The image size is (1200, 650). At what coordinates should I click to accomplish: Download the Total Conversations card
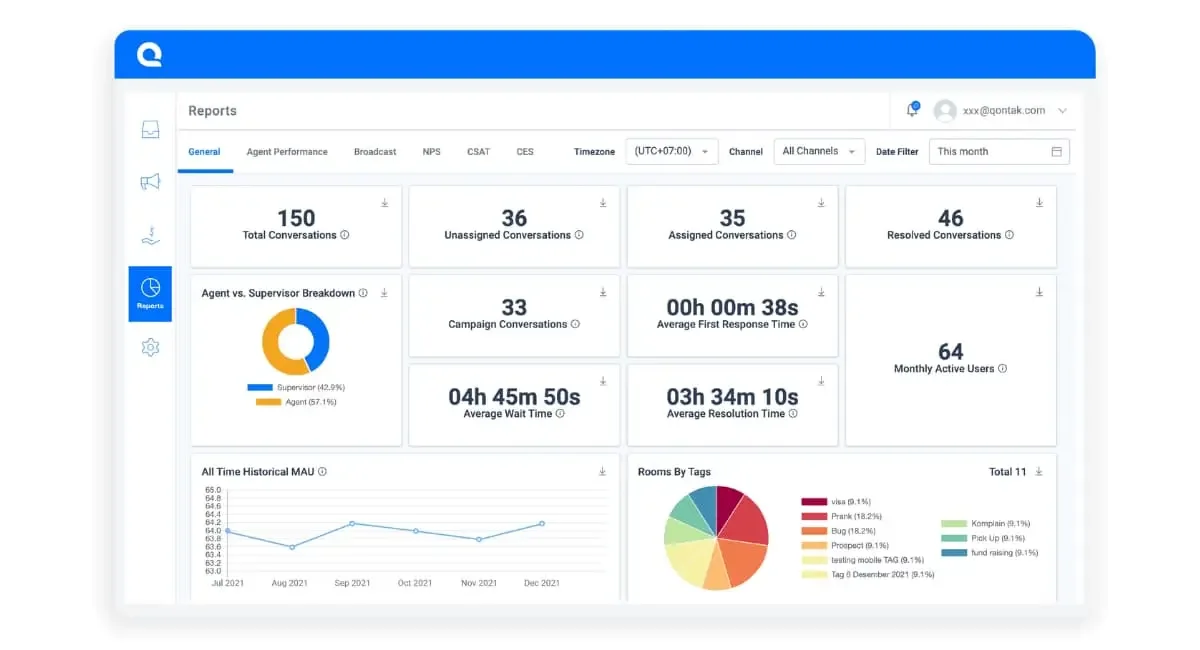tap(384, 203)
